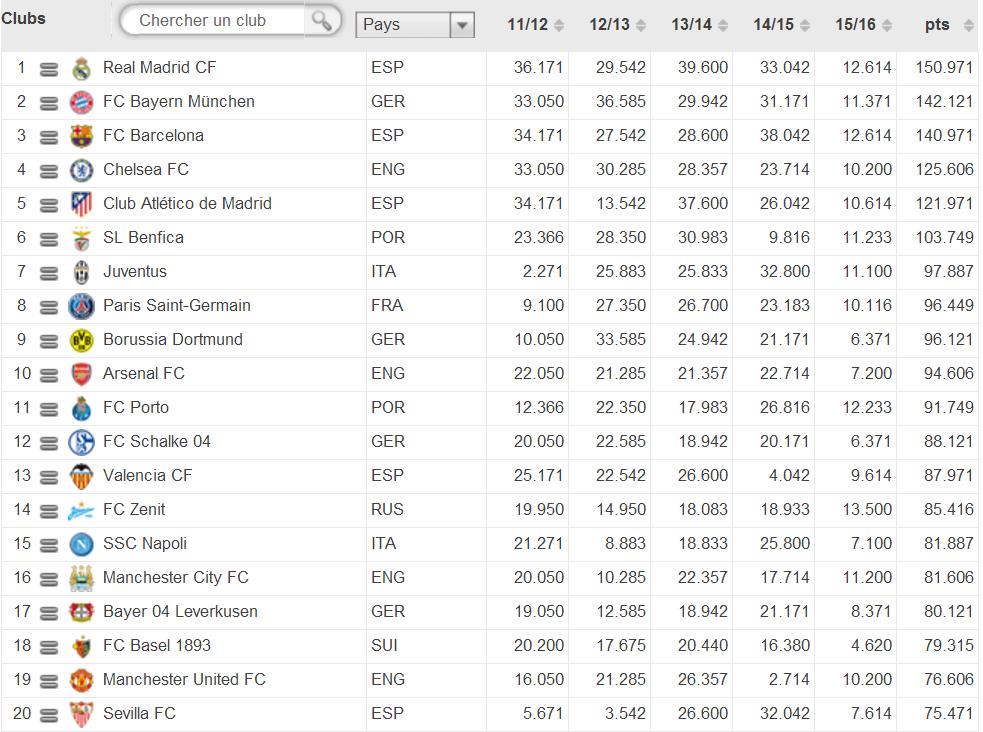Click the FC Schalke 04 crest icon
Image resolution: width=983 pixels, height=732 pixels.
click(x=81, y=442)
